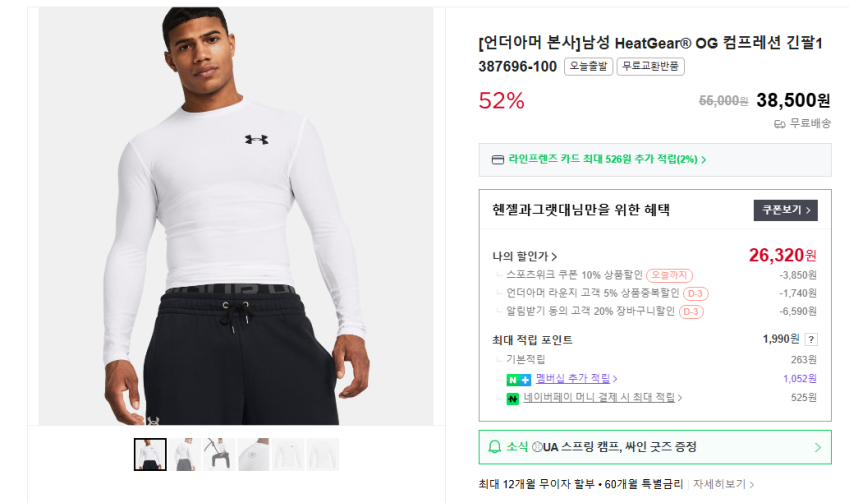849x503 pixels.
Task: Select the last flat shirt thumbnail
Action: [322, 455]
